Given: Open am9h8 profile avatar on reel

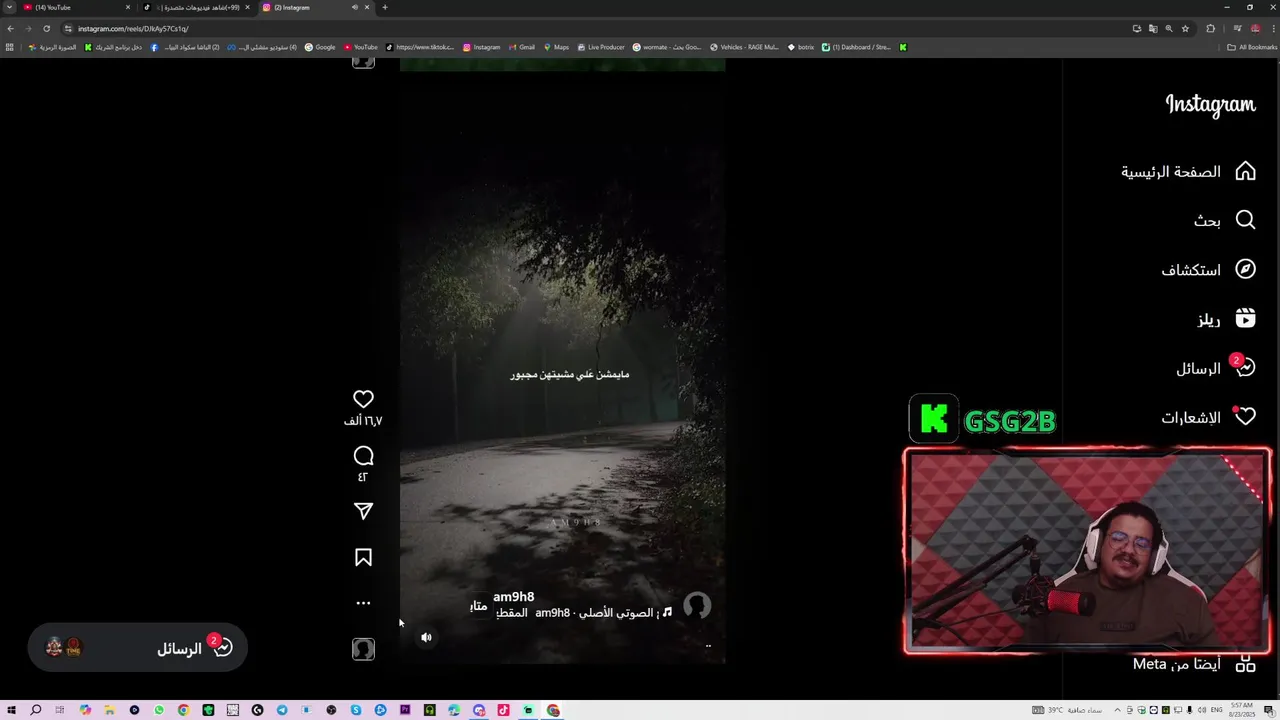Looking at the screenshot, I should click(697, 606).
